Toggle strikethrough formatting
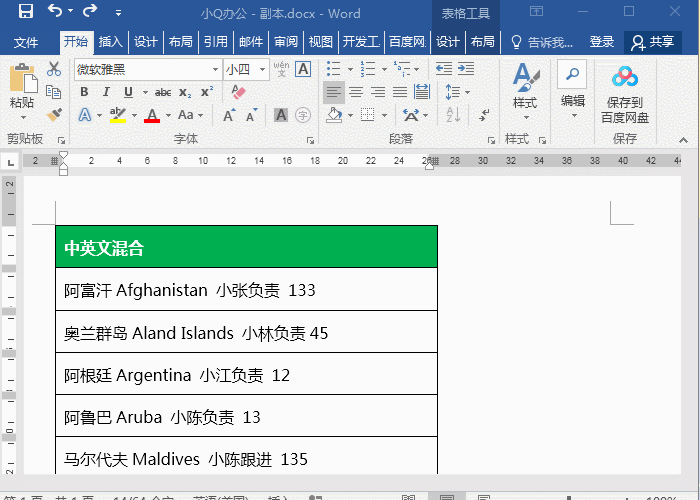Viewport: 700px width, 500px height. (x=163, y=92)
